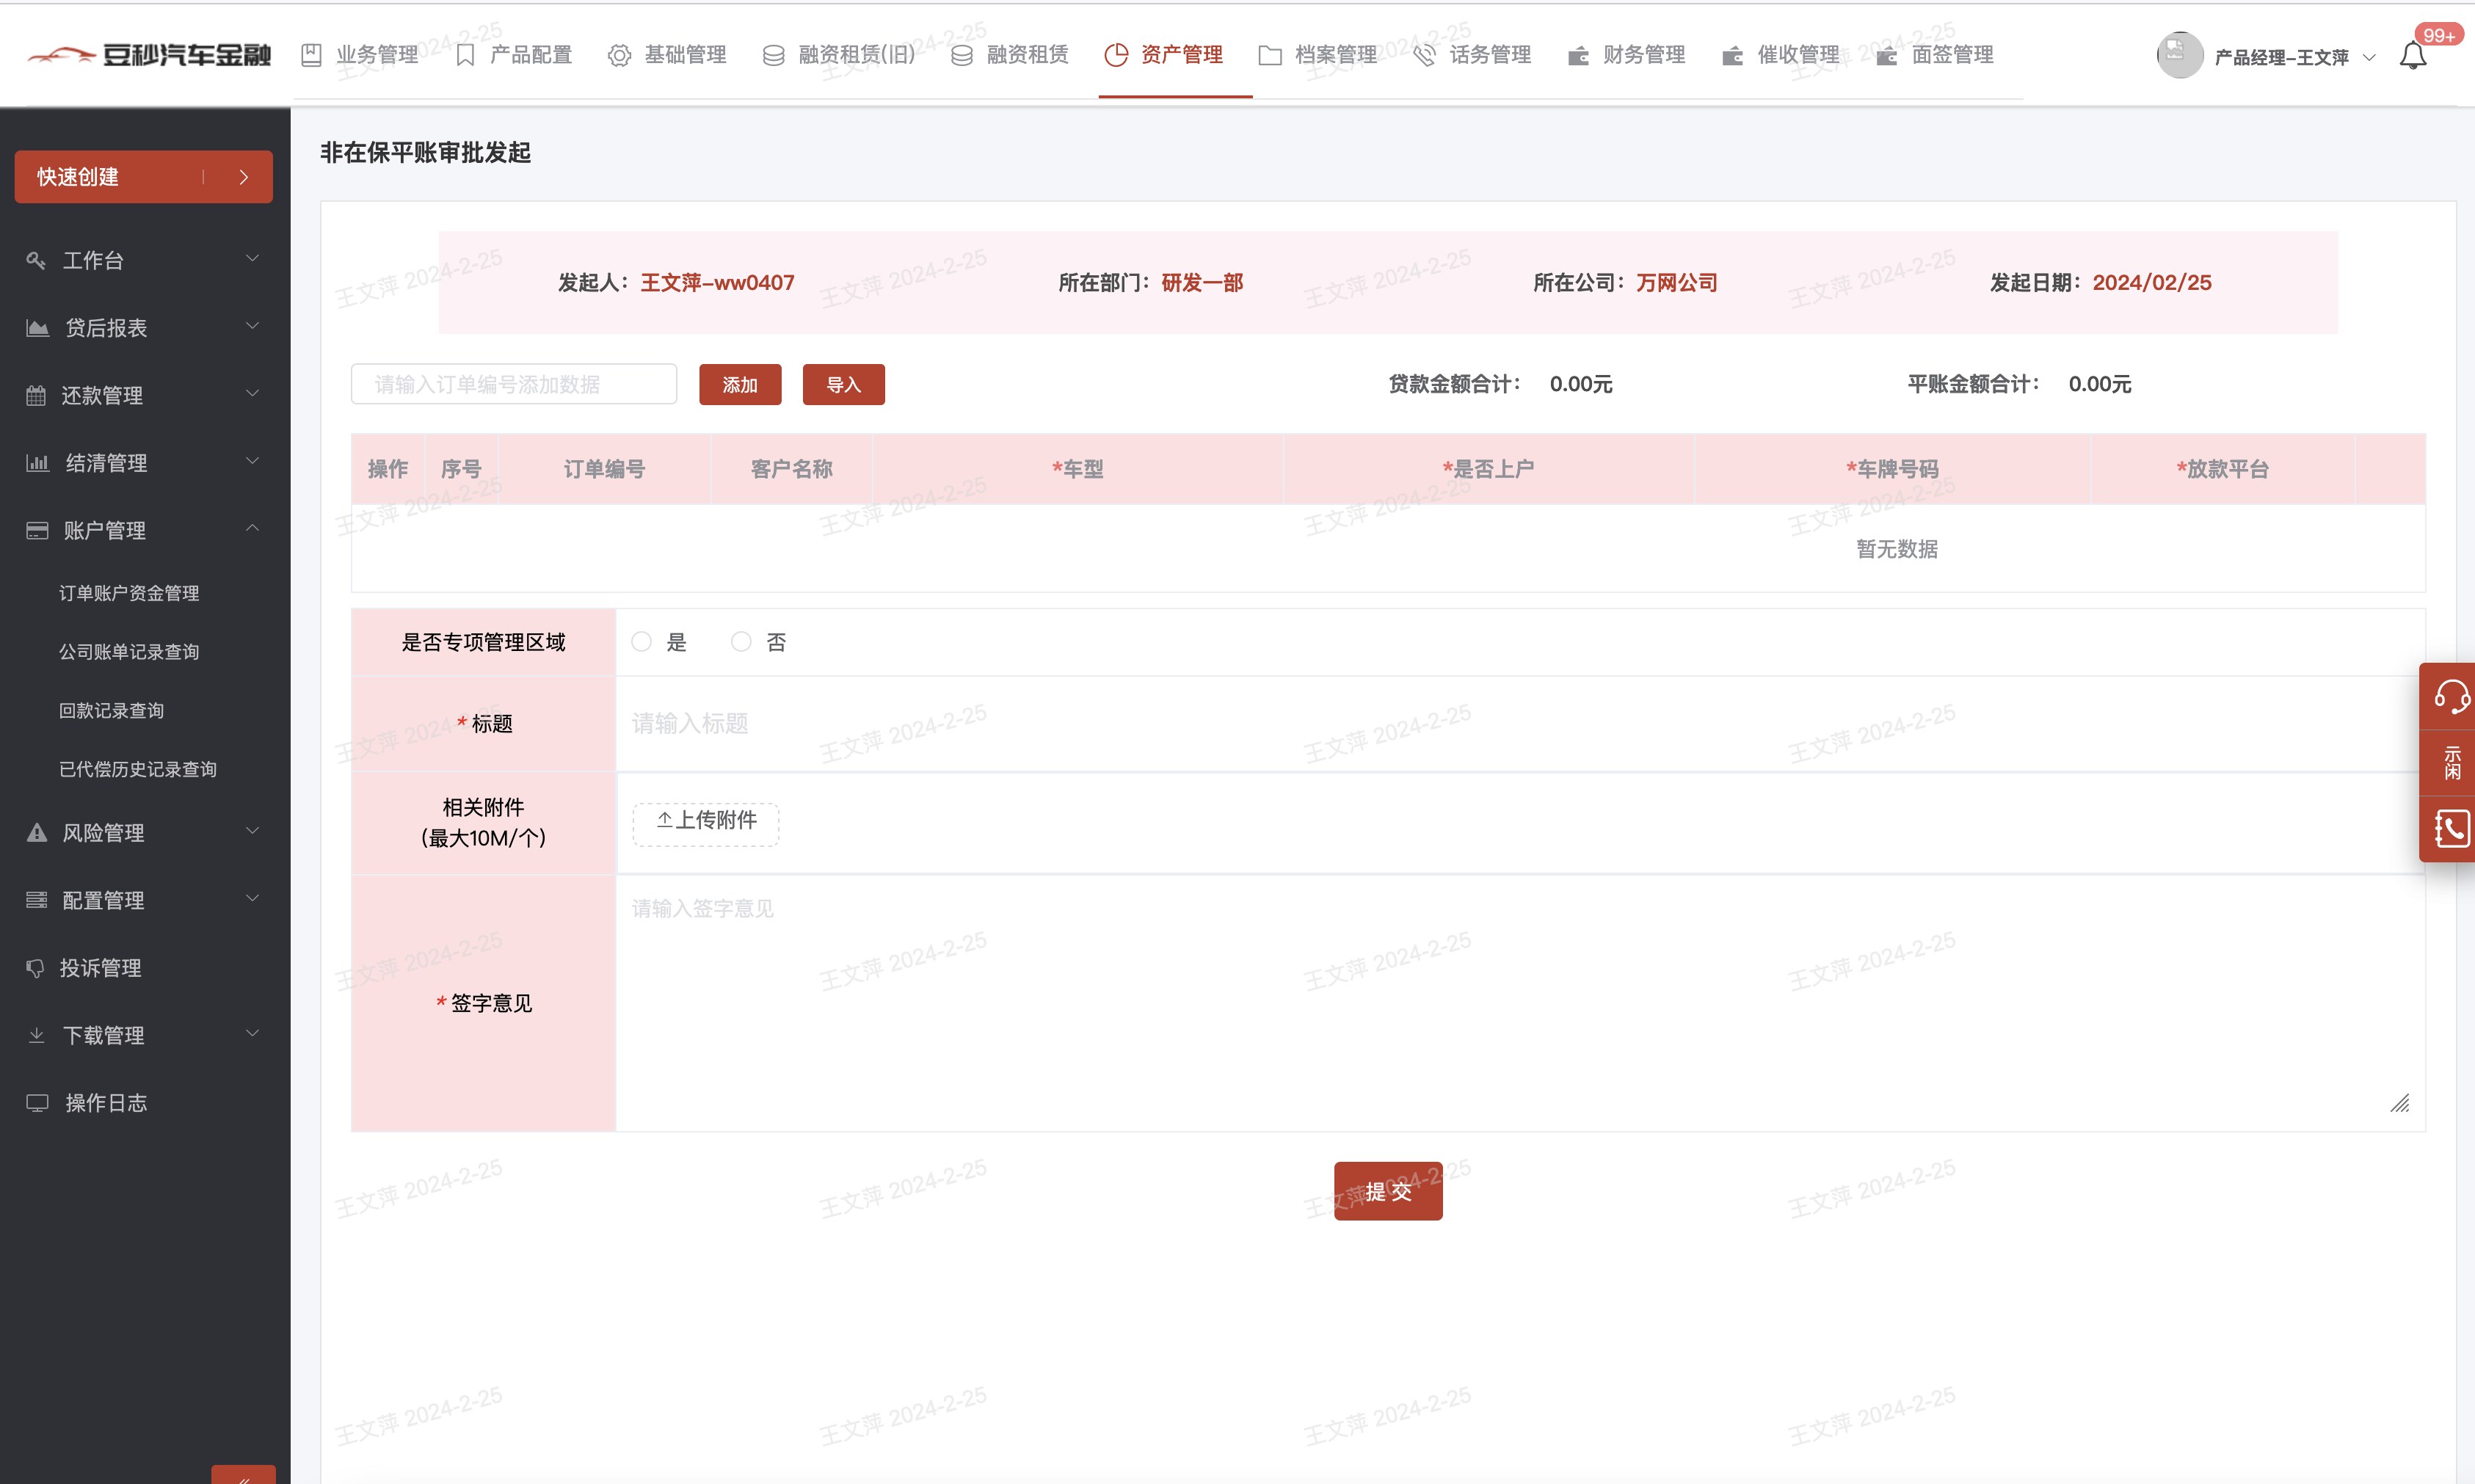
Task: Click the user avatar picture
Action: tap(2179, 56)
